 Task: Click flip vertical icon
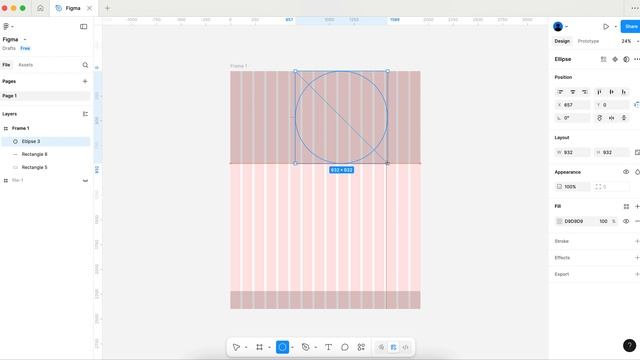tap(624, 118)
